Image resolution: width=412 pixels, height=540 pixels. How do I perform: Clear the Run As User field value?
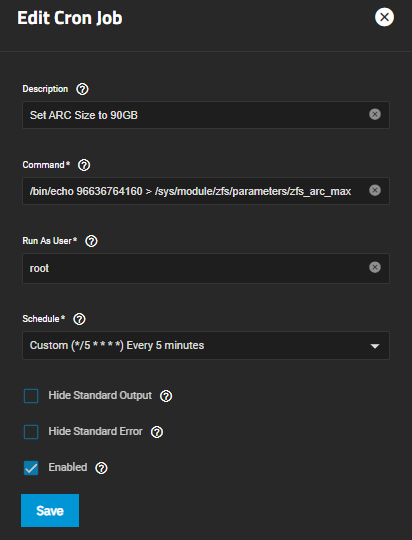tap(375, 267)
